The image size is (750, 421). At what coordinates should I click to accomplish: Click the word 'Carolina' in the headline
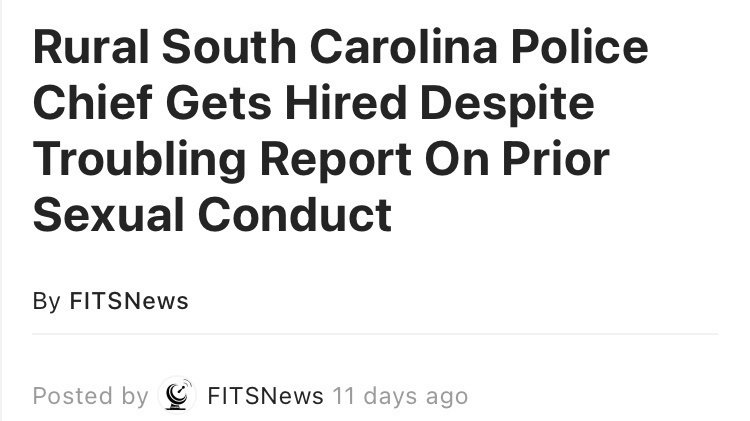404,47
